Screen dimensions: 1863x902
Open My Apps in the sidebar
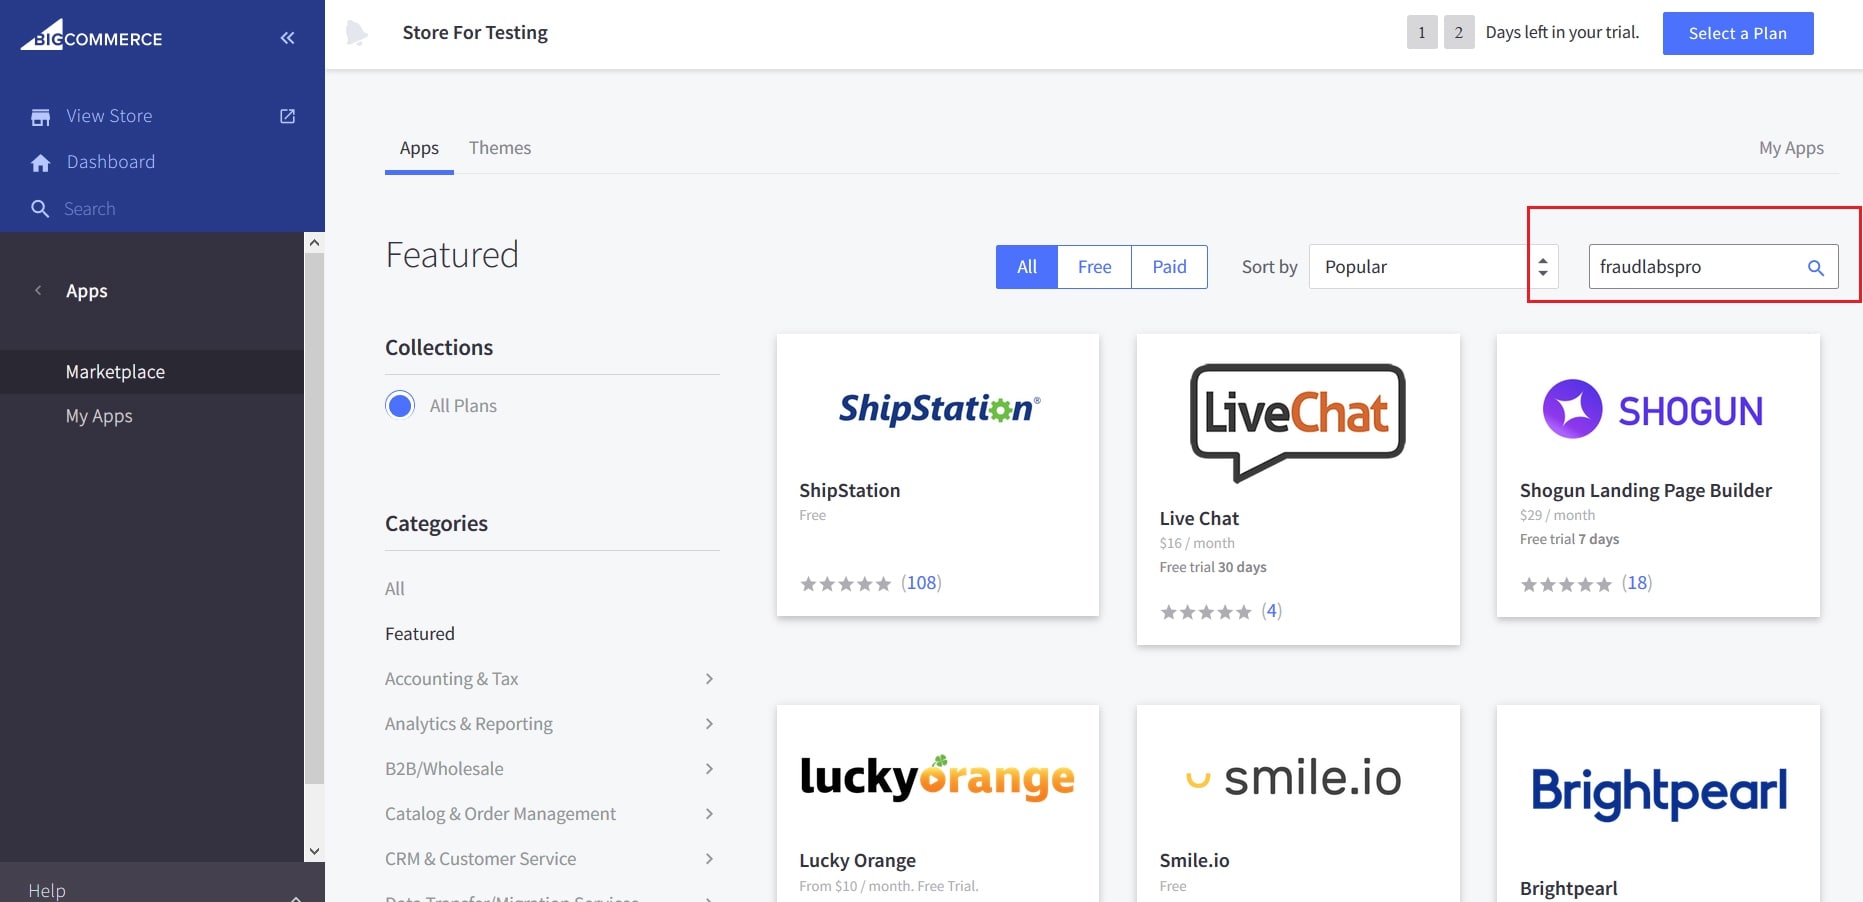click(x=99, y=416)
